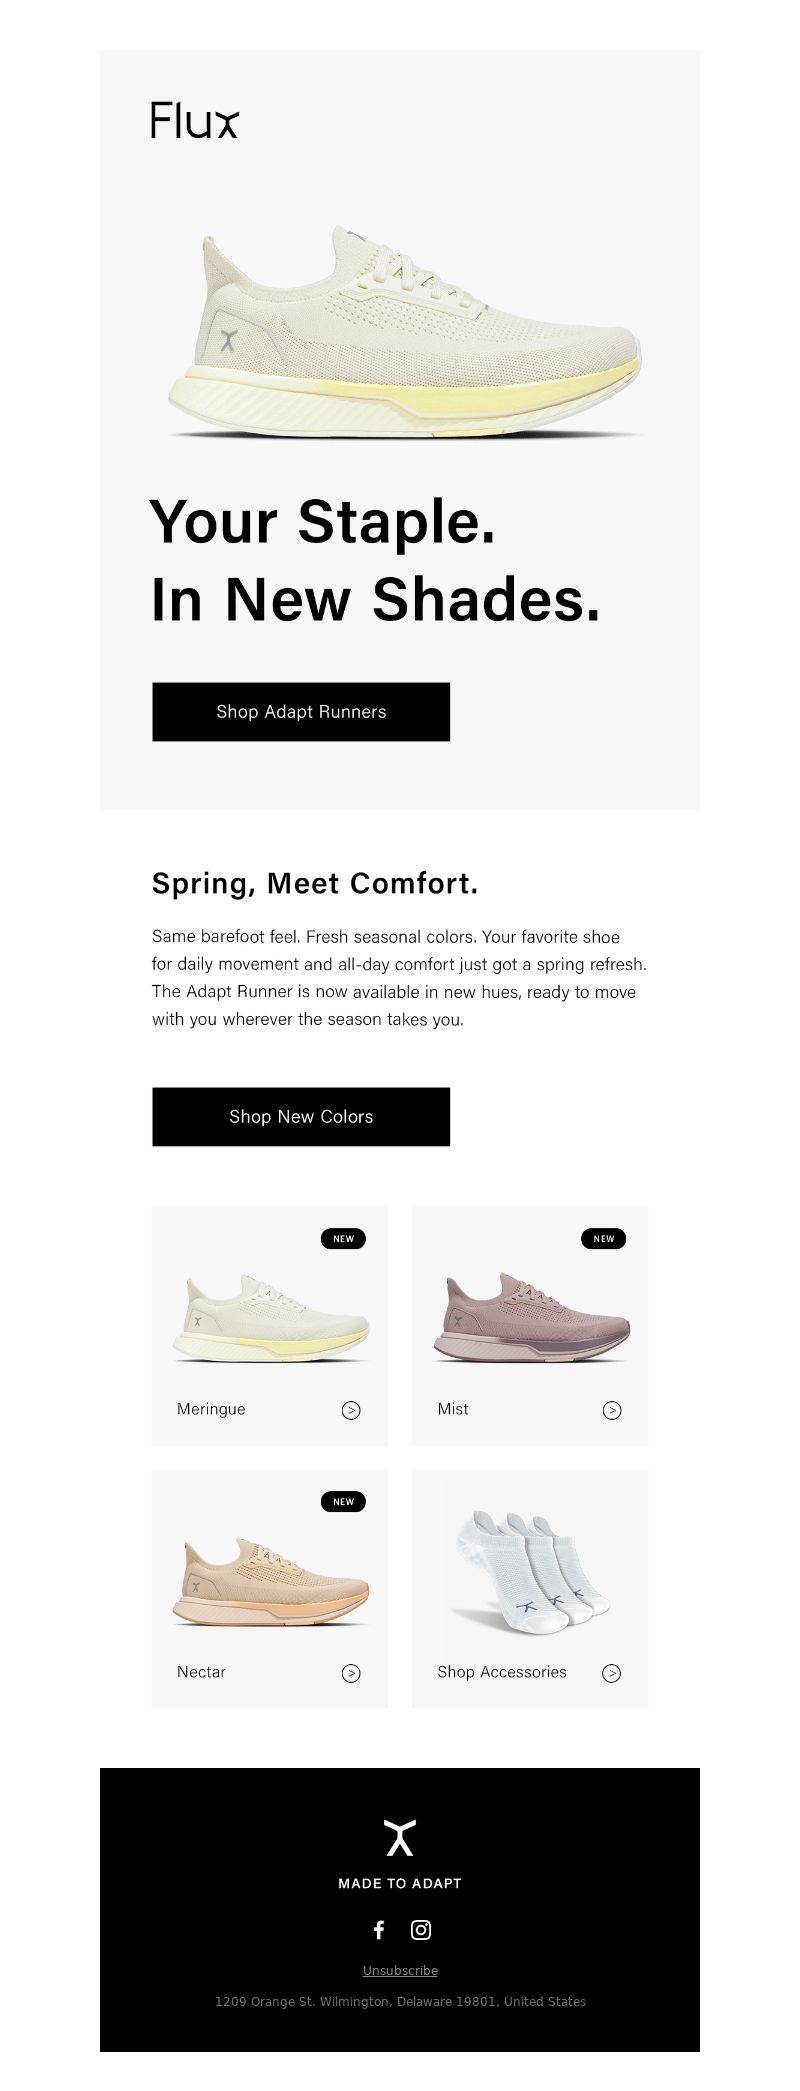Select the Meringue shoe thumbnail

click(270, 1317)
